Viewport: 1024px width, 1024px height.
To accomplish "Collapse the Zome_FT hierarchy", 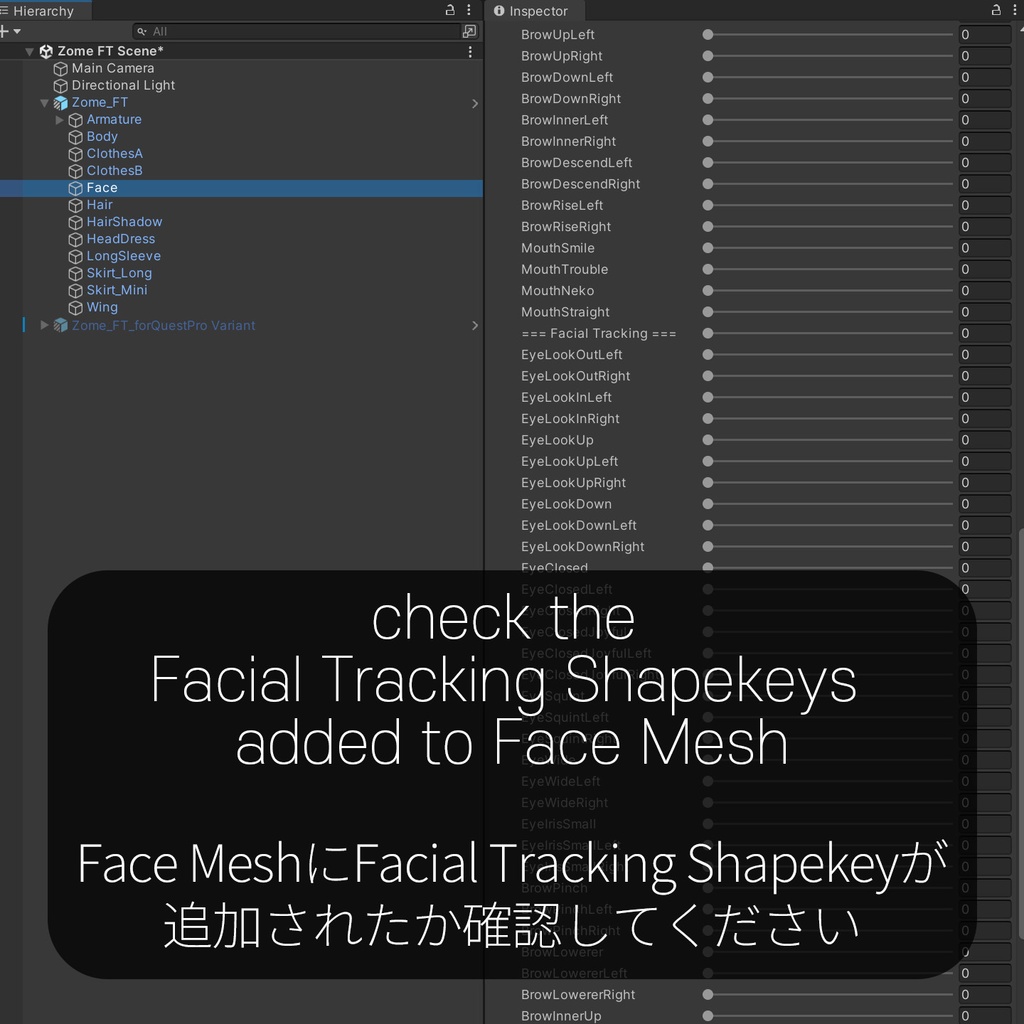I will (44, 102).
